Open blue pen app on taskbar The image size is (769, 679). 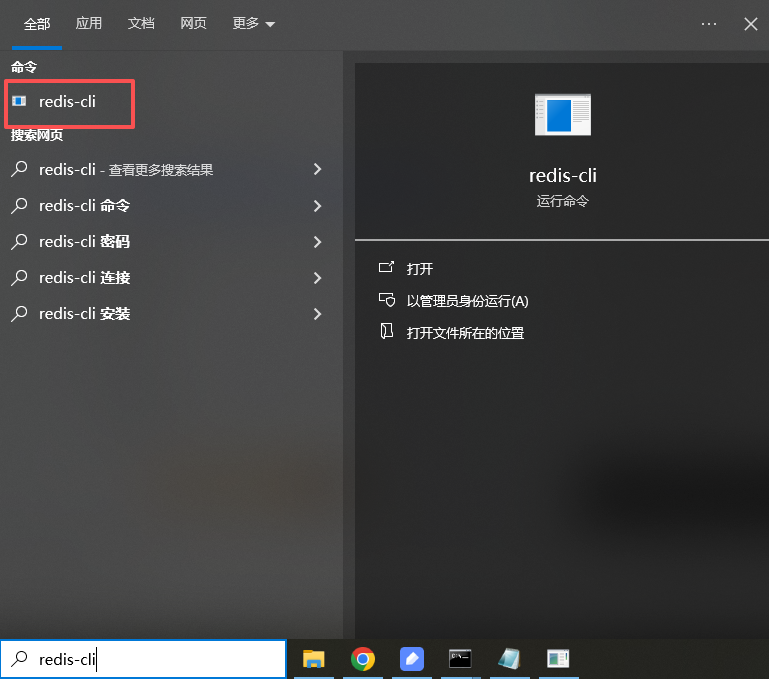point(412,659)
